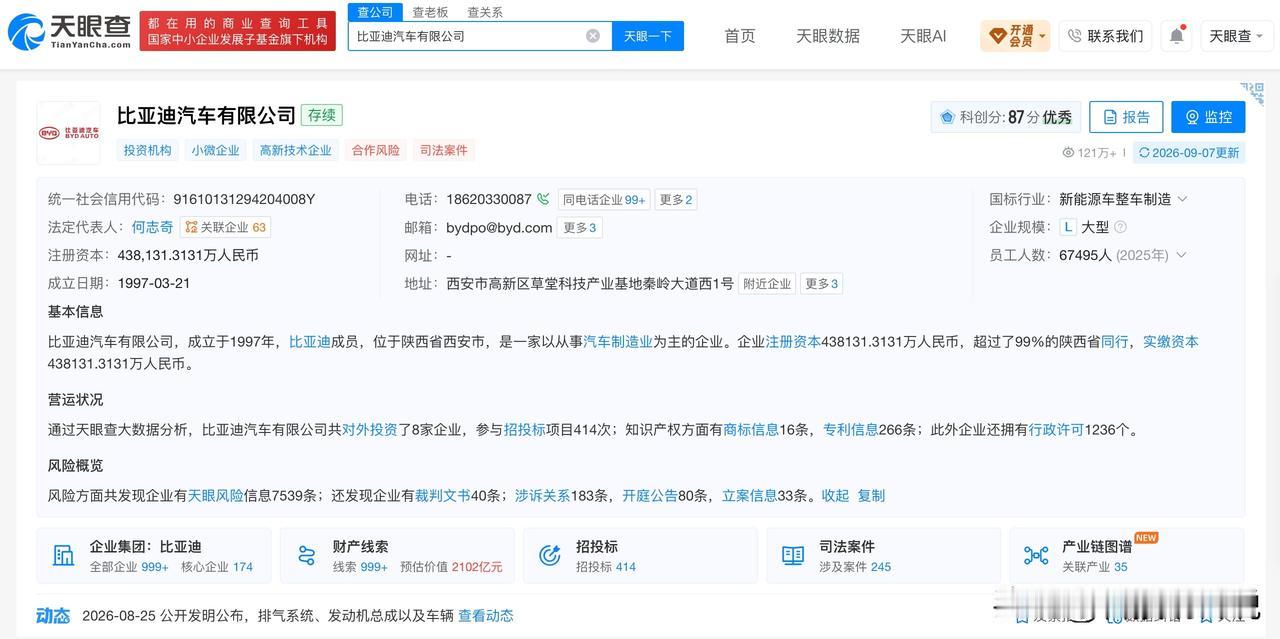Open the 裁判文书 link
The height and width of the screenshot is (639, 1280).
pyautogui.click(x=443, y=495)
